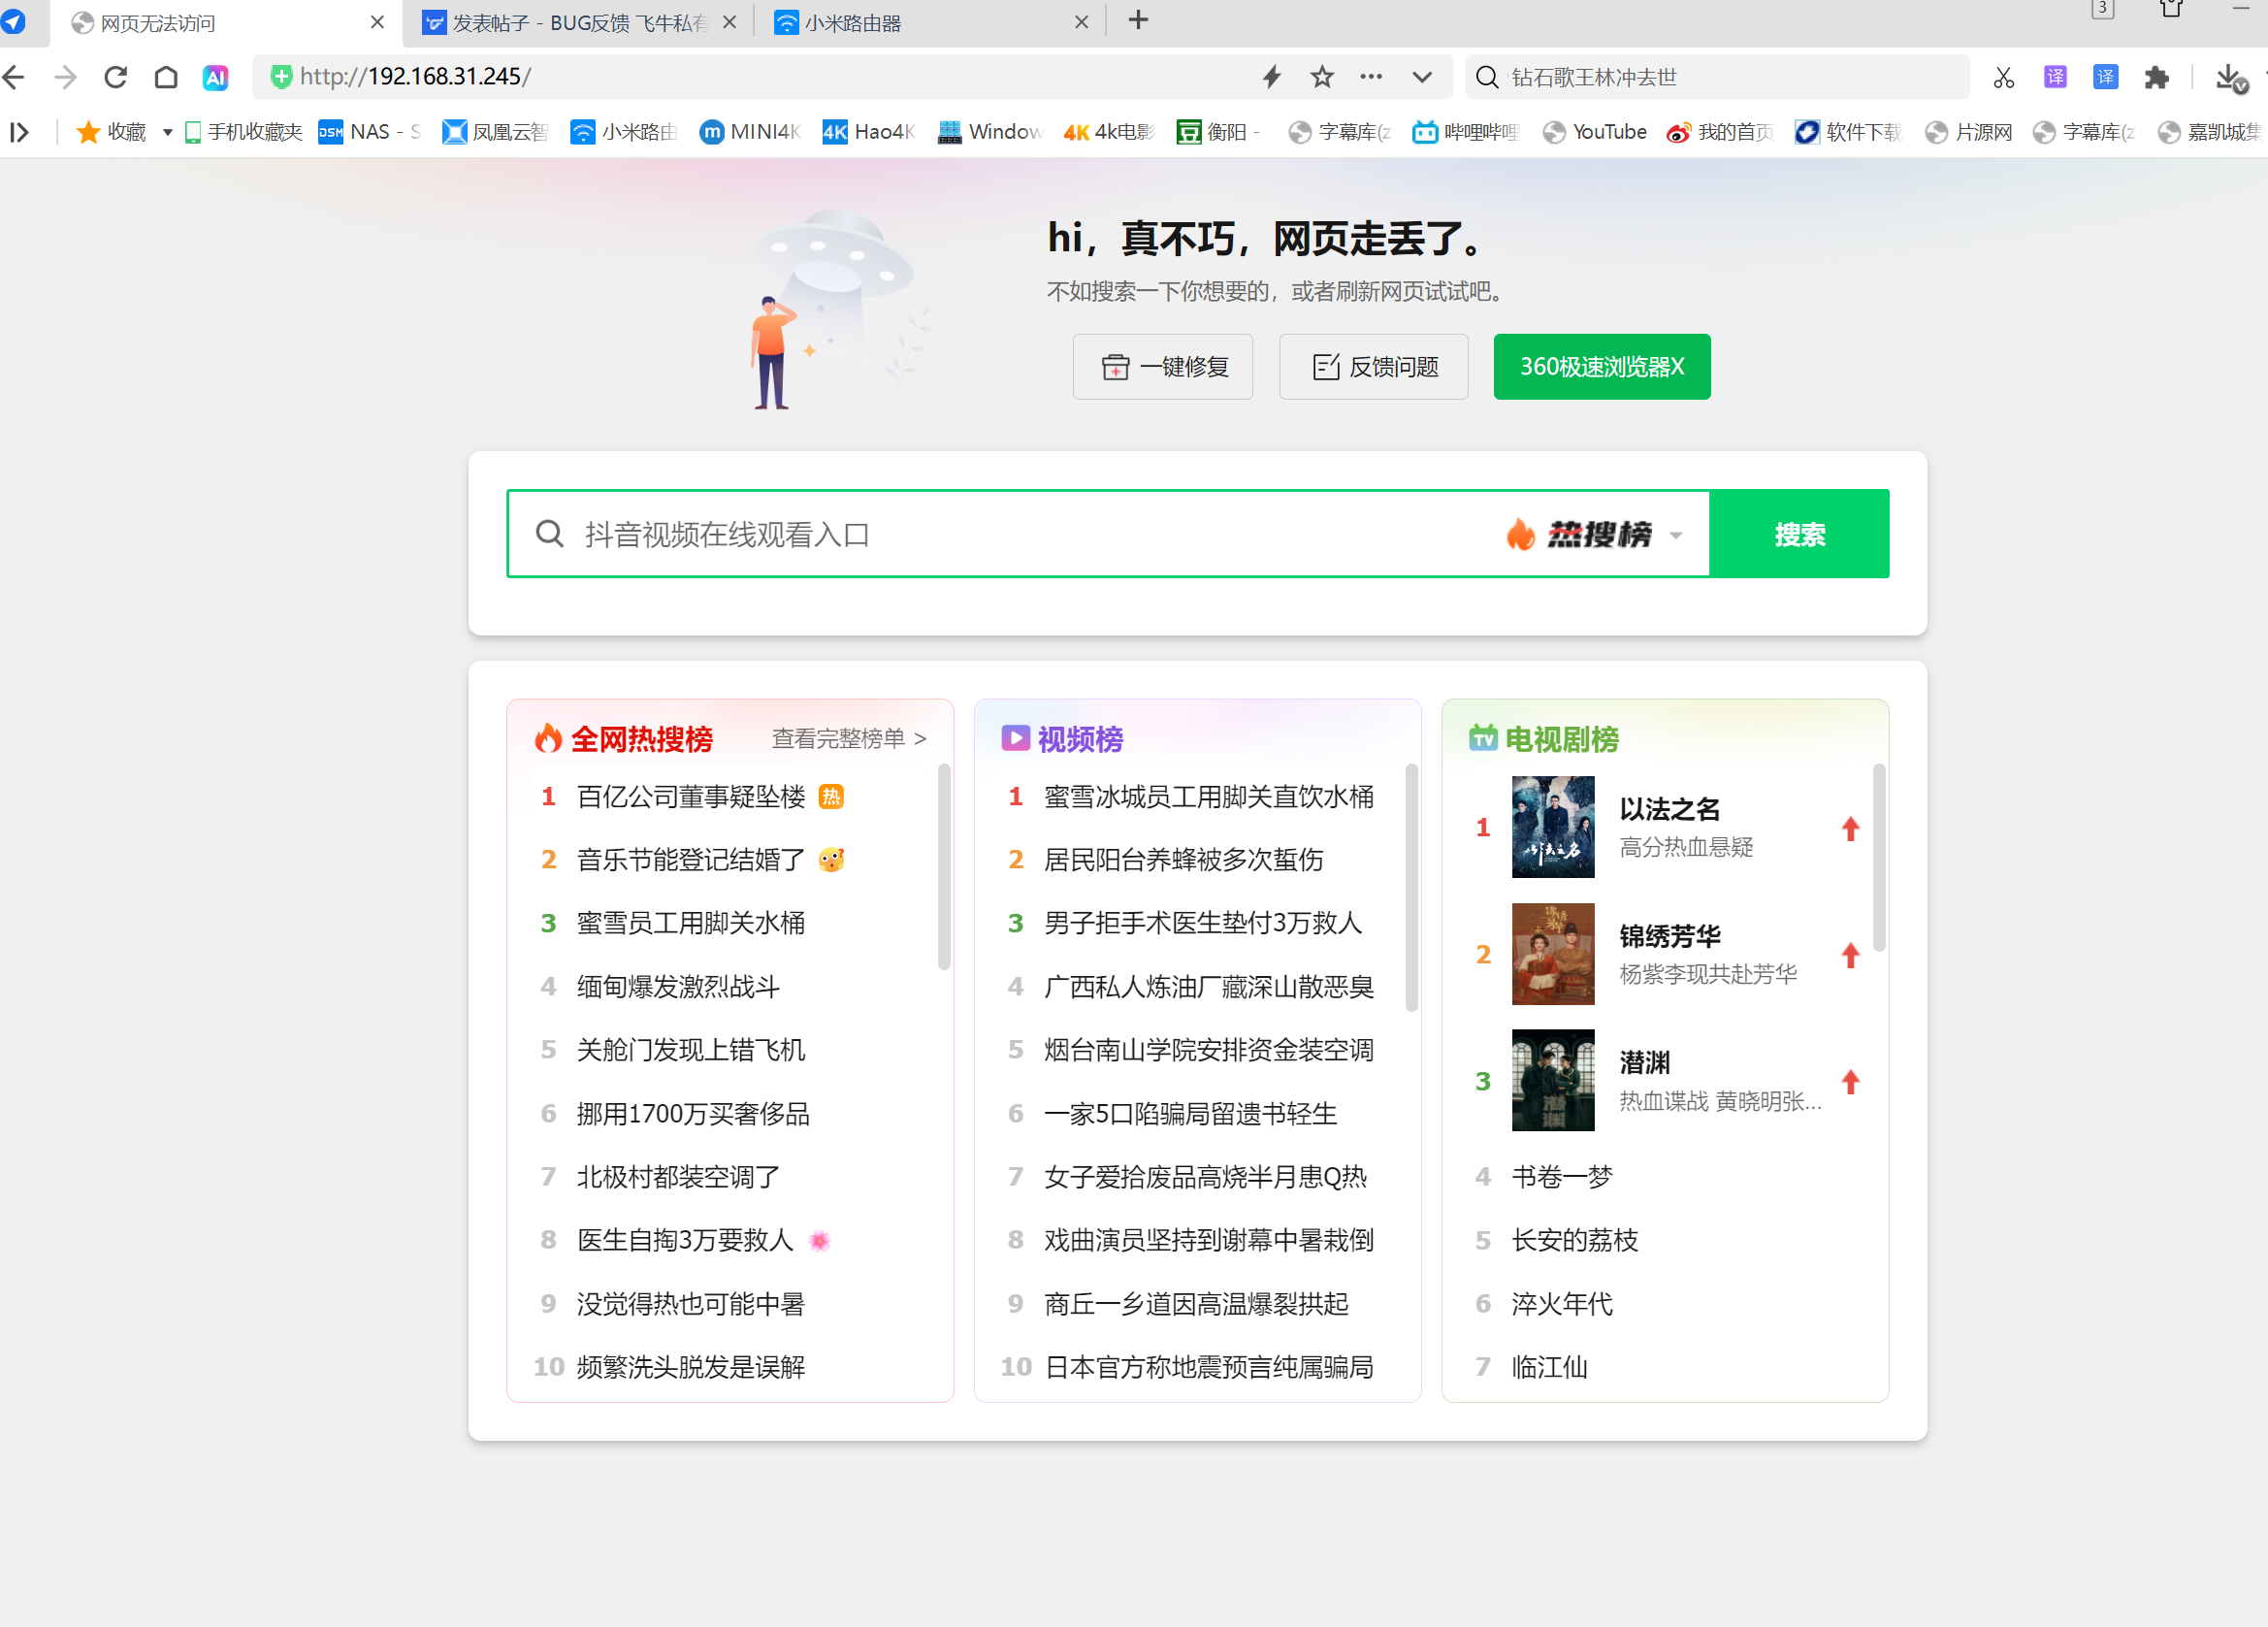
Task: Click the 一键修复 repair button
Action: [1163, 367]
